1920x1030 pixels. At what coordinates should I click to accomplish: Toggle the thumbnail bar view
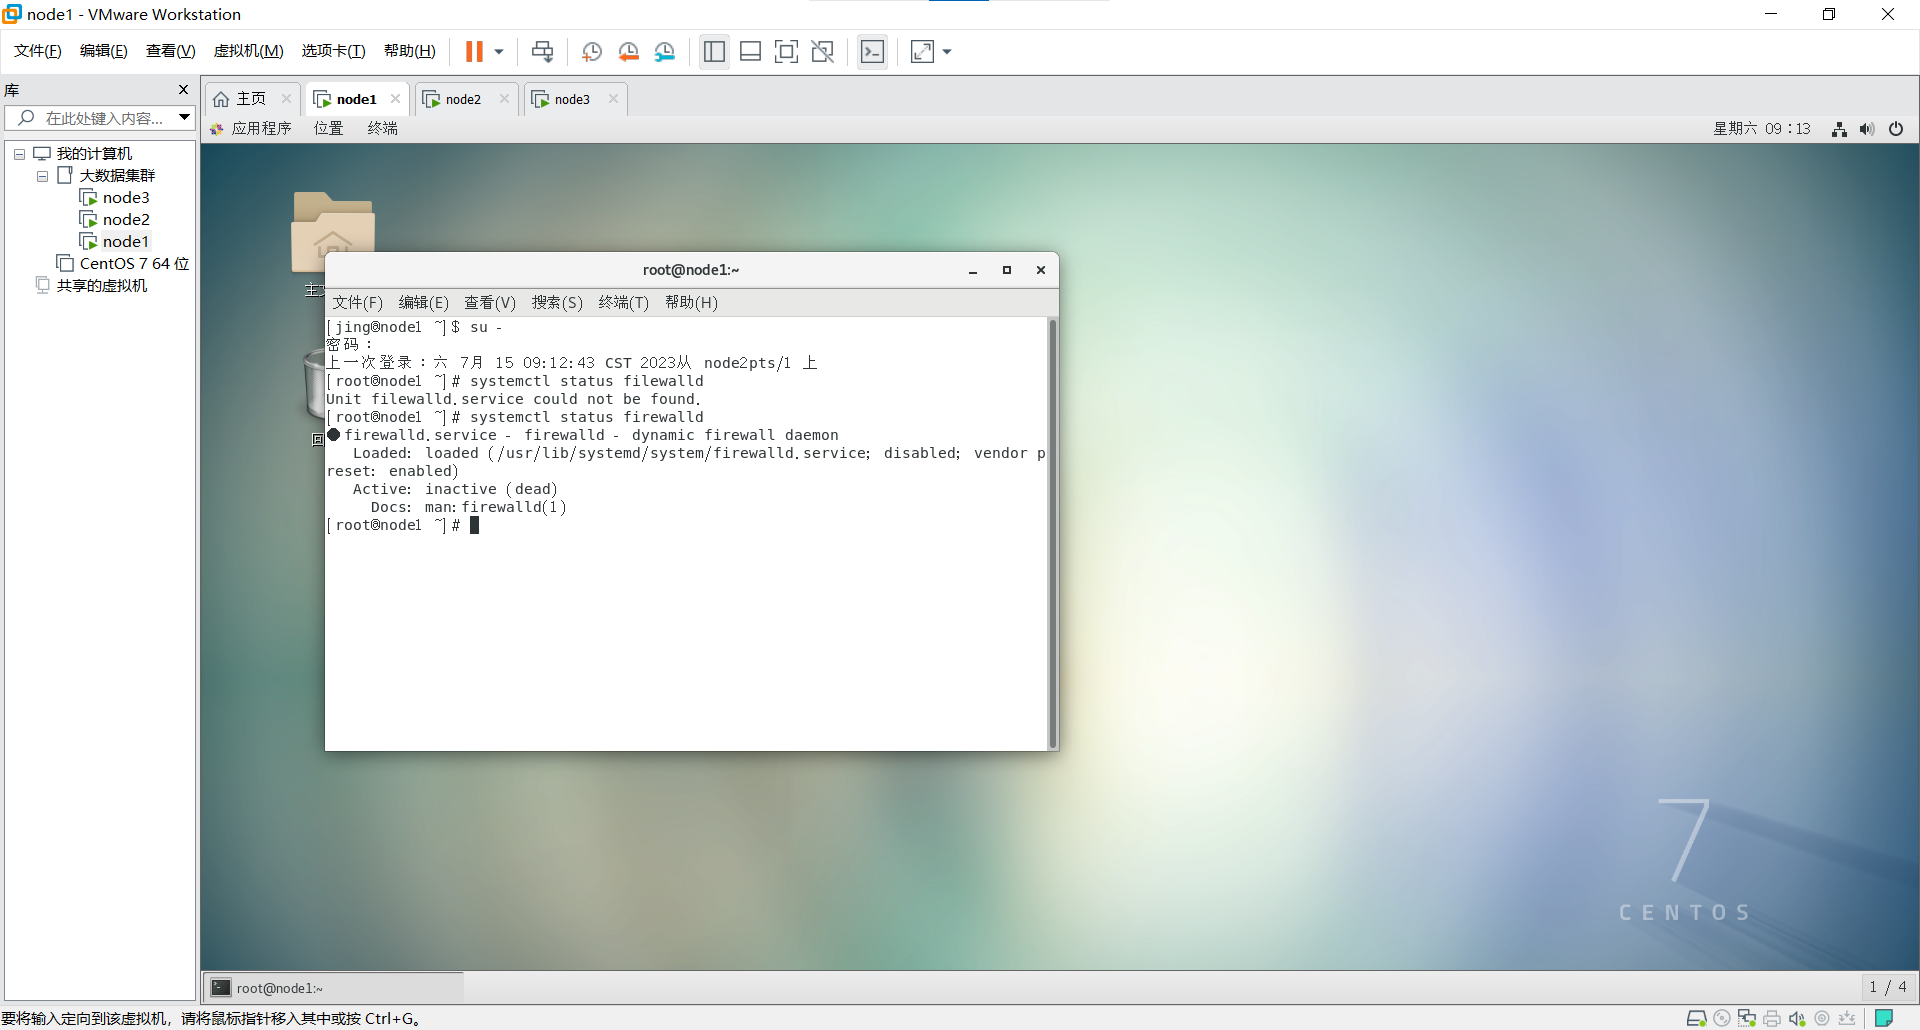750,51
